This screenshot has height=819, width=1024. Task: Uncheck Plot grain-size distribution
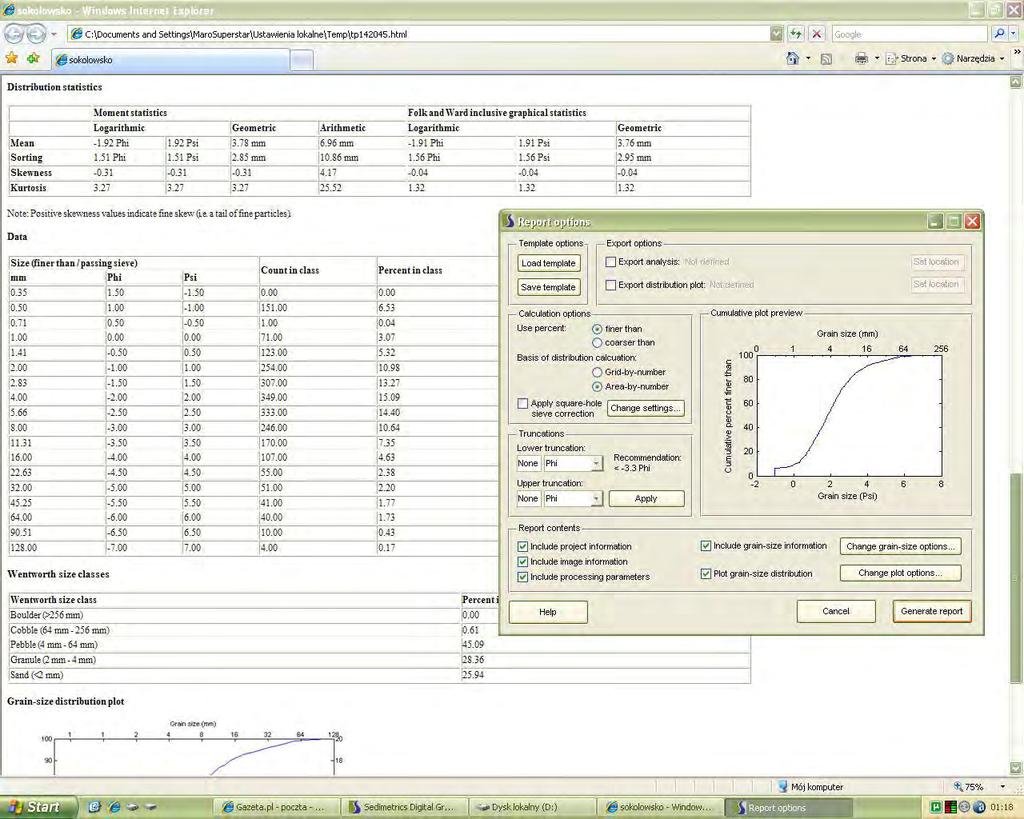tap(705, 573)
